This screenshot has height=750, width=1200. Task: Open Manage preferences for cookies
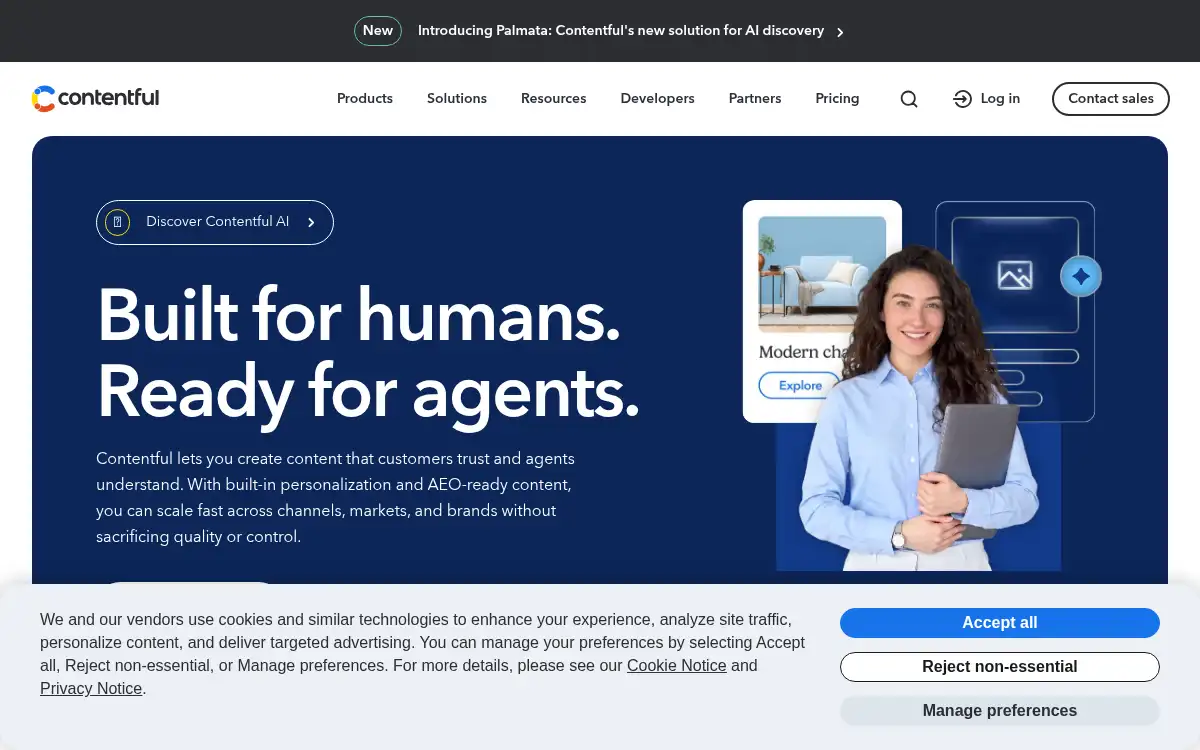click(1000, 710)
